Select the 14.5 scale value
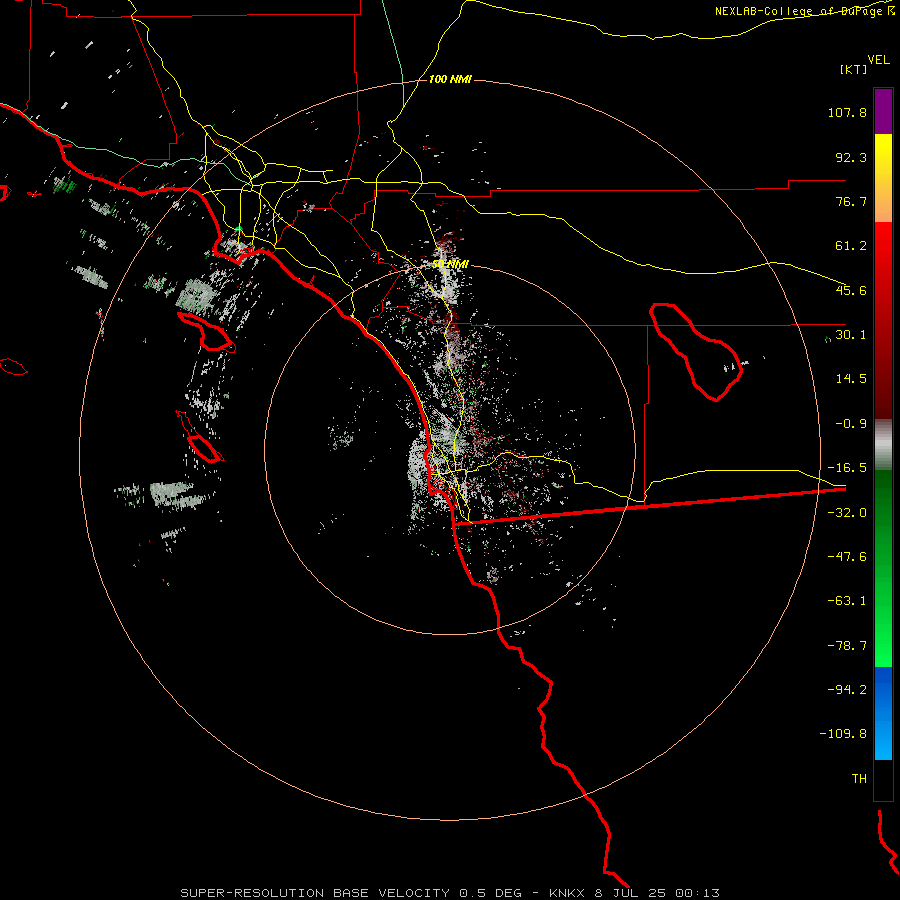The width and height of the screenshot is (900, 900). [851, 379]
